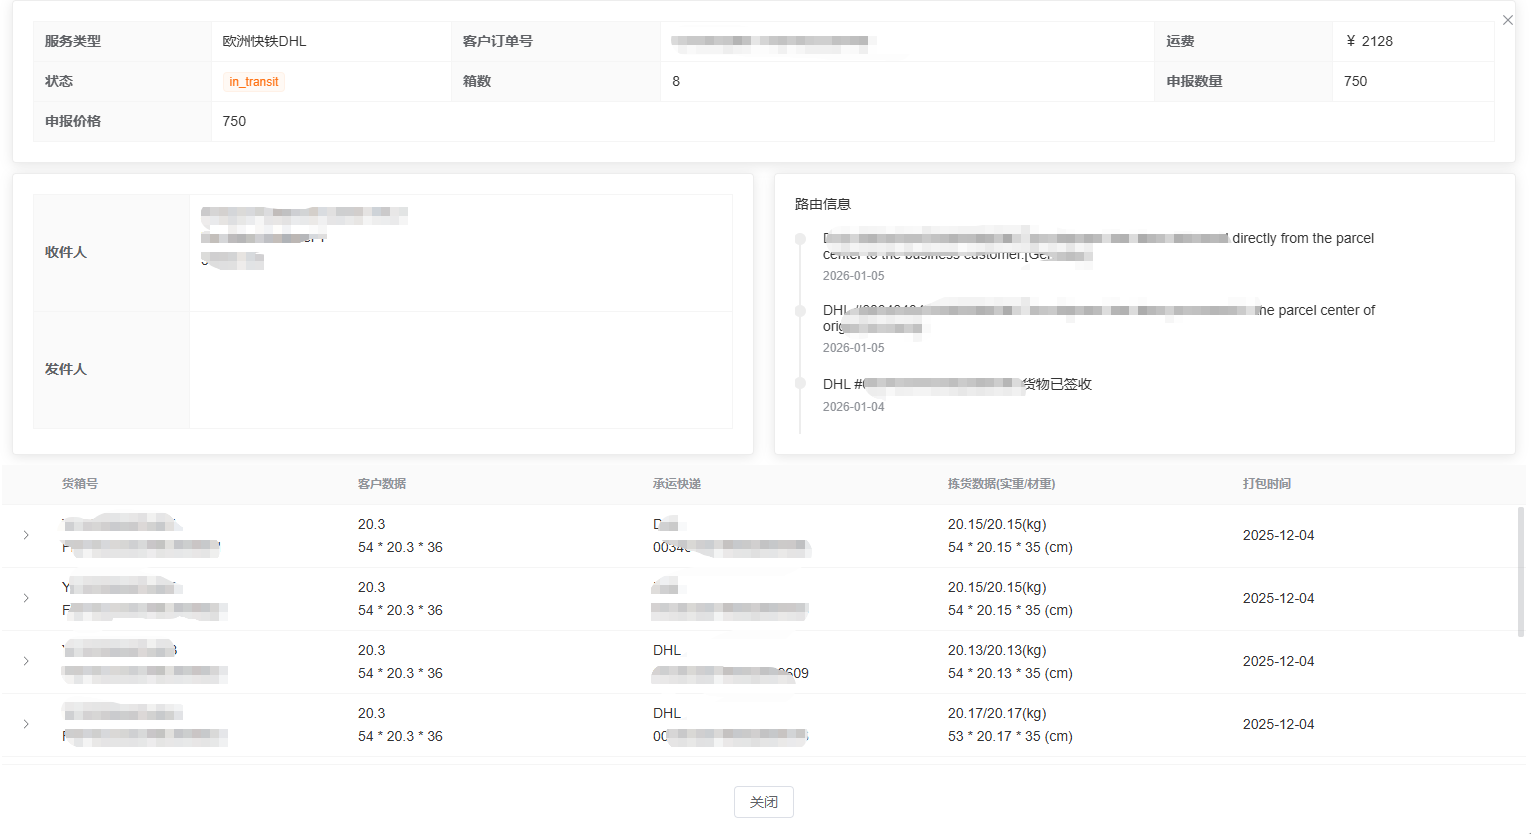Click the box list vertical scrollbar
This screenshot has width=1531, height=834.
1521,572
